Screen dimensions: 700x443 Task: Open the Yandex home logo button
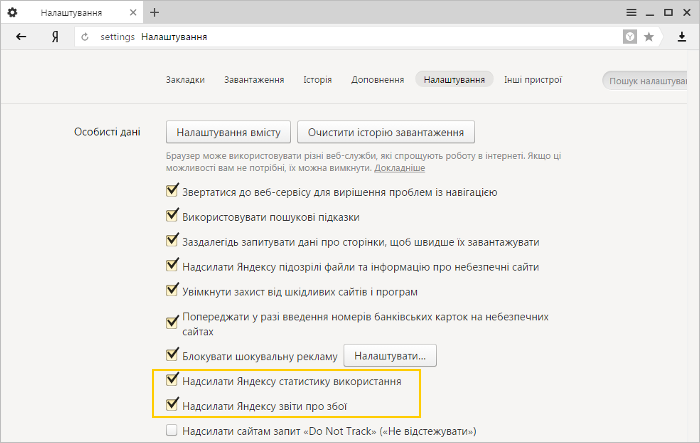pos(55,37)
